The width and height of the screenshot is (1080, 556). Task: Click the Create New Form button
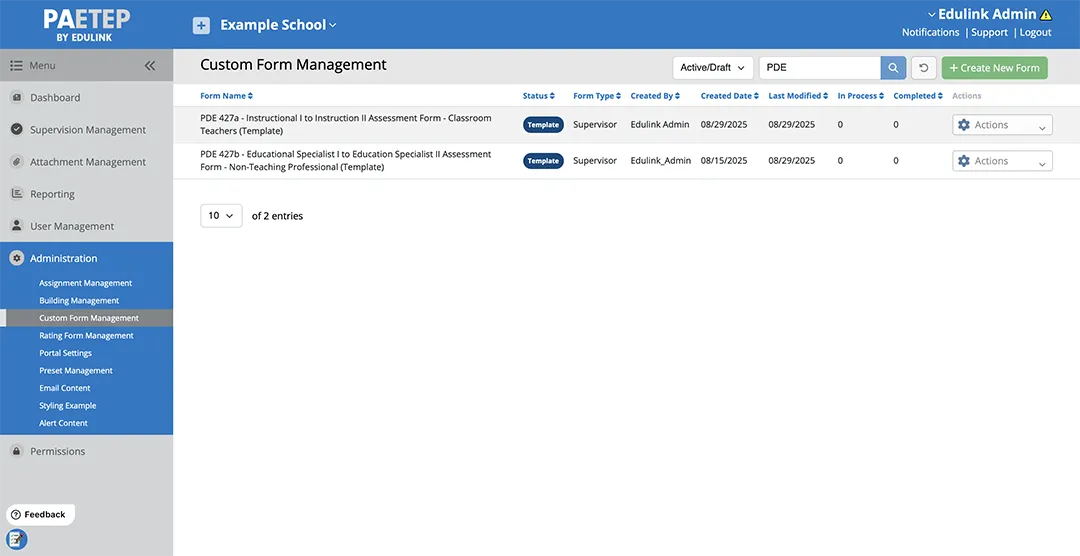(995, 68)
